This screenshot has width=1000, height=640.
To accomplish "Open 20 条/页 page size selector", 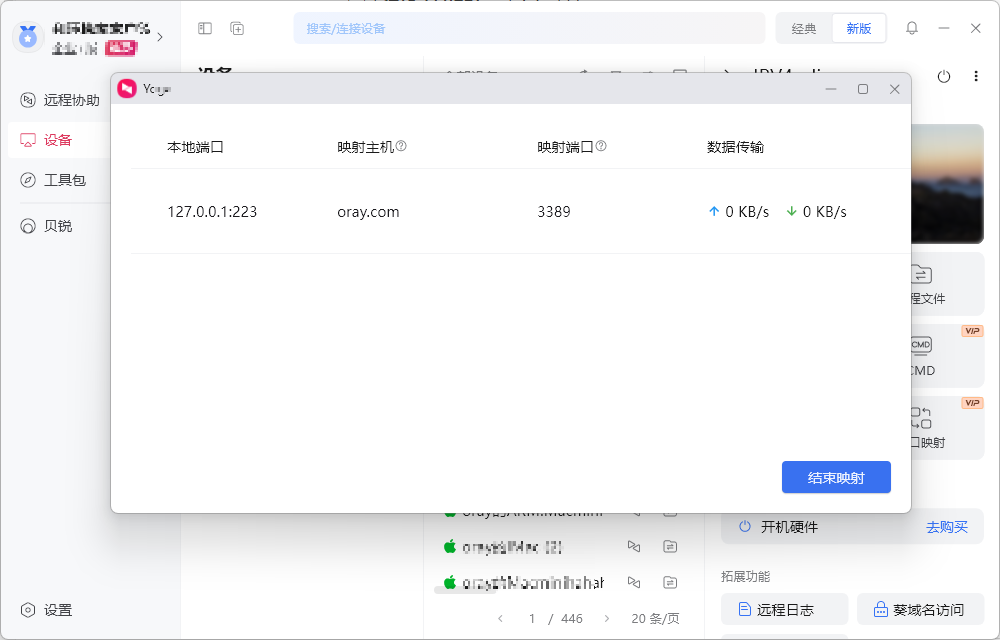I will 654,618.
